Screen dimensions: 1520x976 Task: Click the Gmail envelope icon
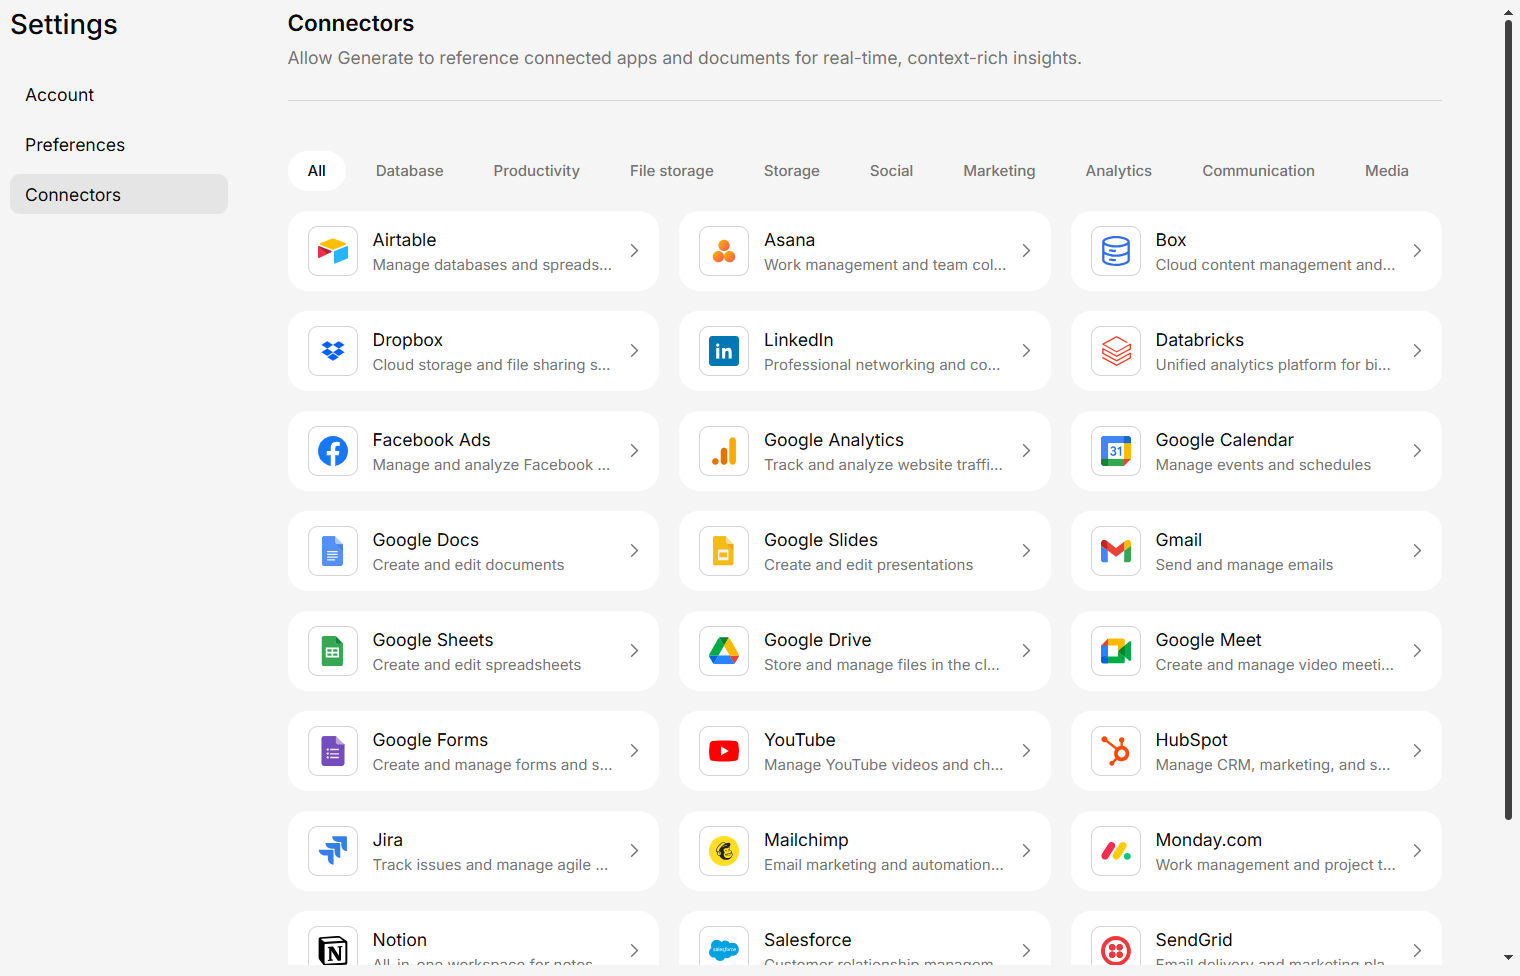1116,551
